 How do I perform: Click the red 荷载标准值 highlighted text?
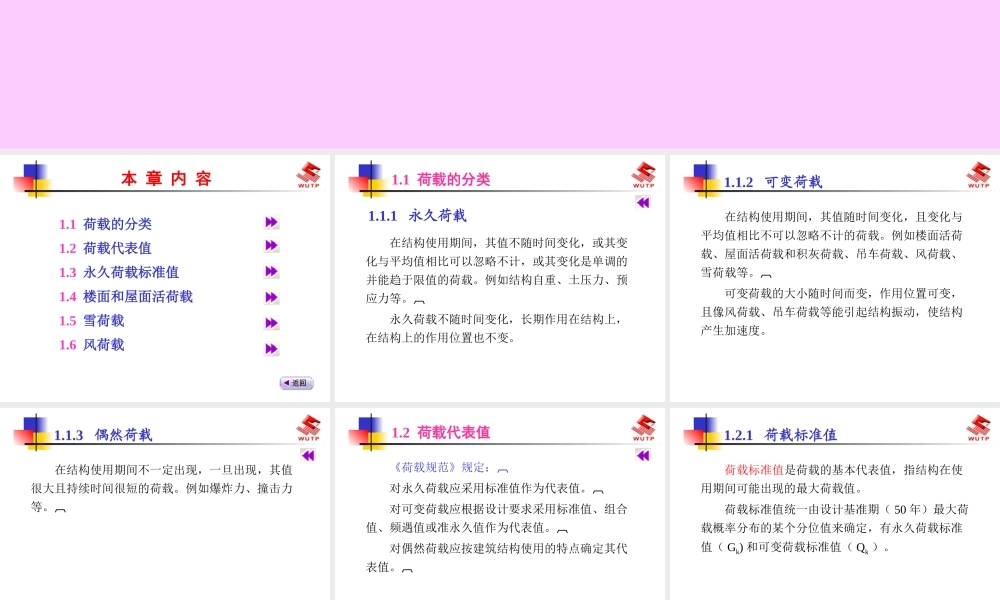754,470
